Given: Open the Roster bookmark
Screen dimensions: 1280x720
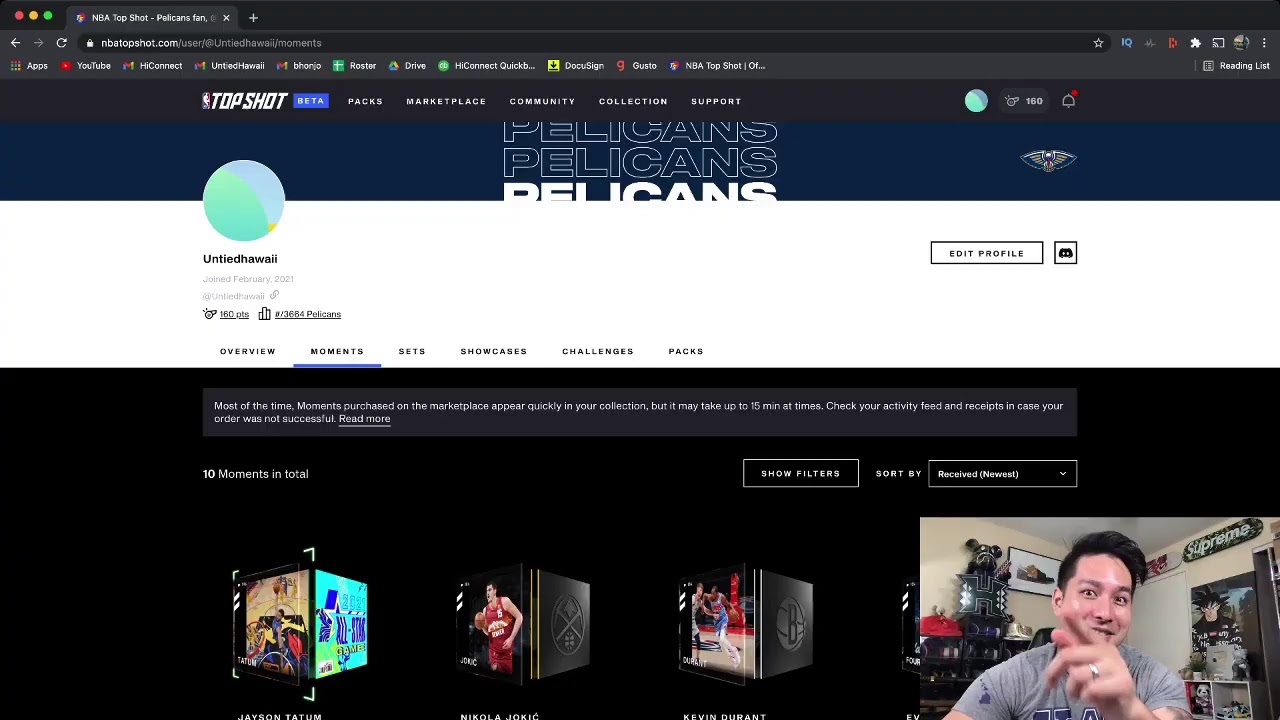Looking at the screenshot, I should (354, 66).
